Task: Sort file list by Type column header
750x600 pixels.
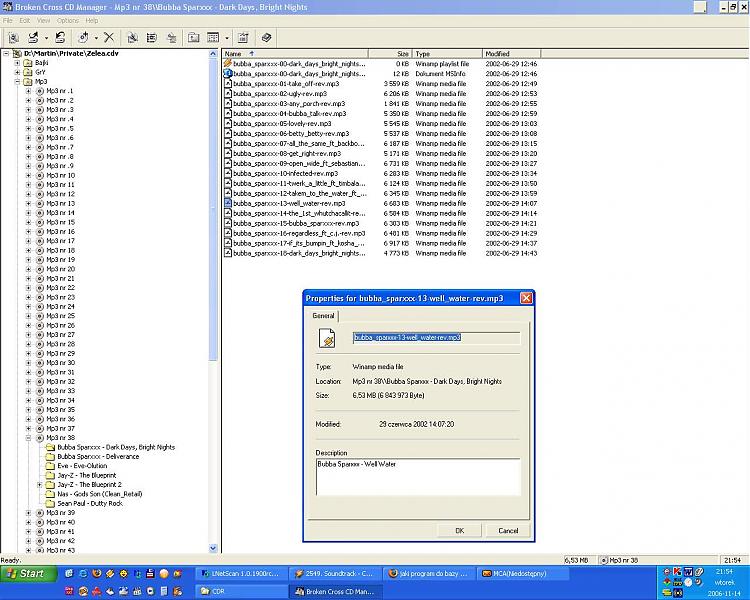Action: click(x=447, y=54)
